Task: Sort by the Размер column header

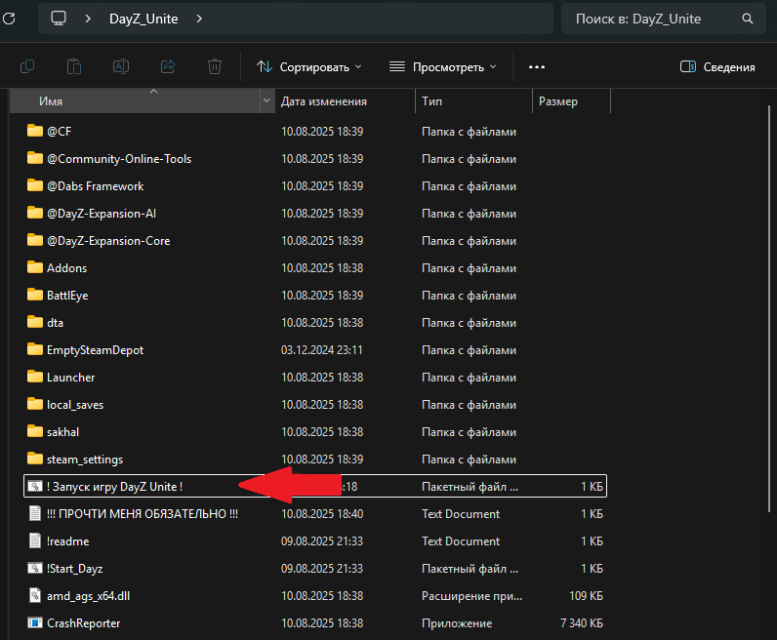Action: pos(571,101)
